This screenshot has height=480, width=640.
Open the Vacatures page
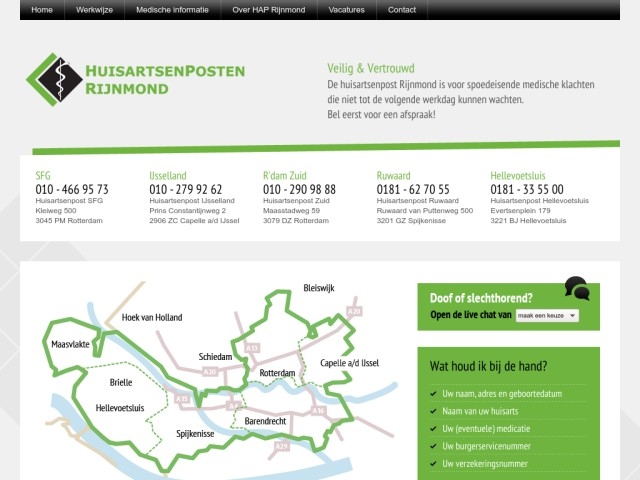(x=346, y=9)
